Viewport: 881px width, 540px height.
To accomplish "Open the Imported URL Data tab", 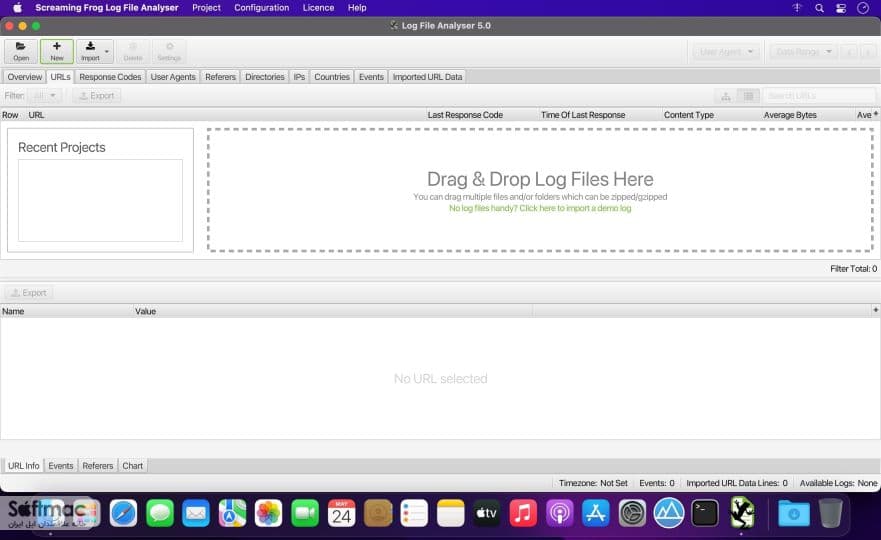I will point(427,77).
